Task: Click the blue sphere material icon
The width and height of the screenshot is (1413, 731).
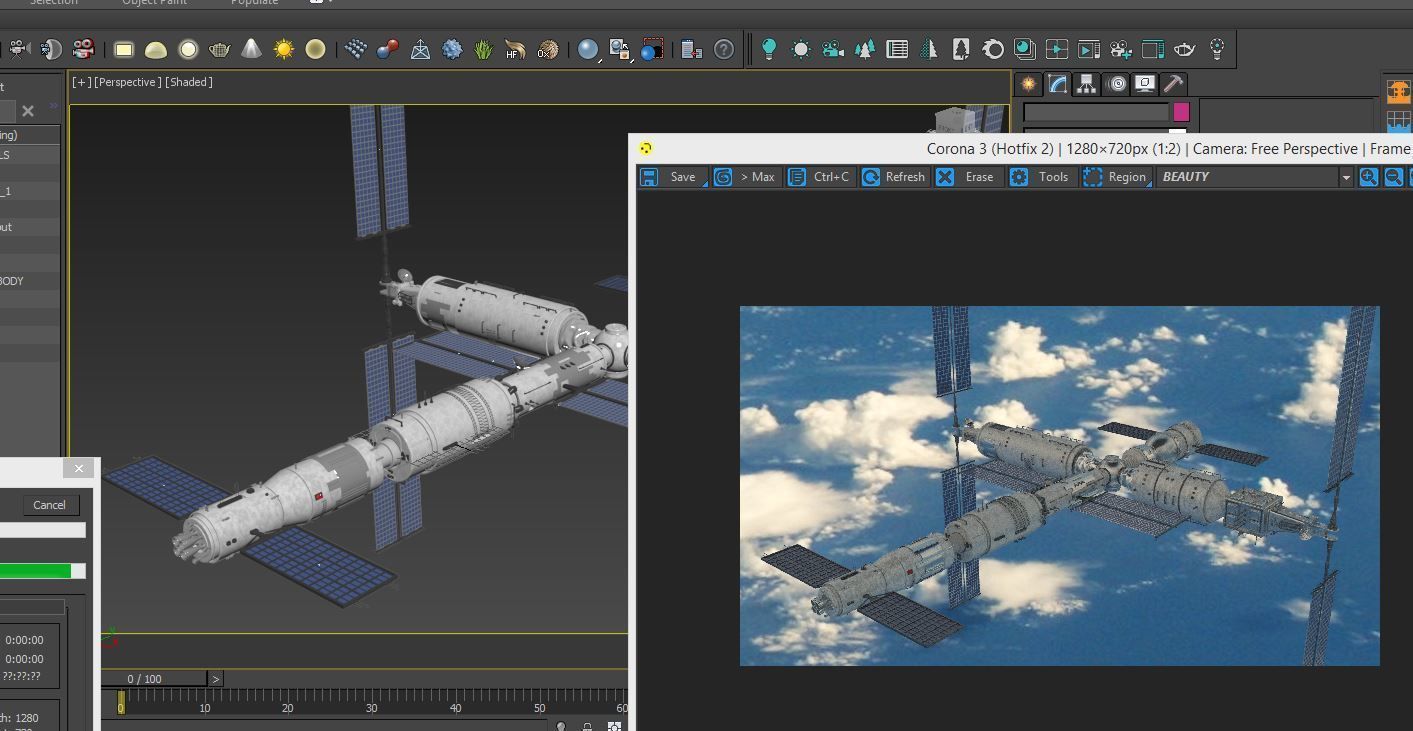Action: pyautogui.click(x=588, y=49)
